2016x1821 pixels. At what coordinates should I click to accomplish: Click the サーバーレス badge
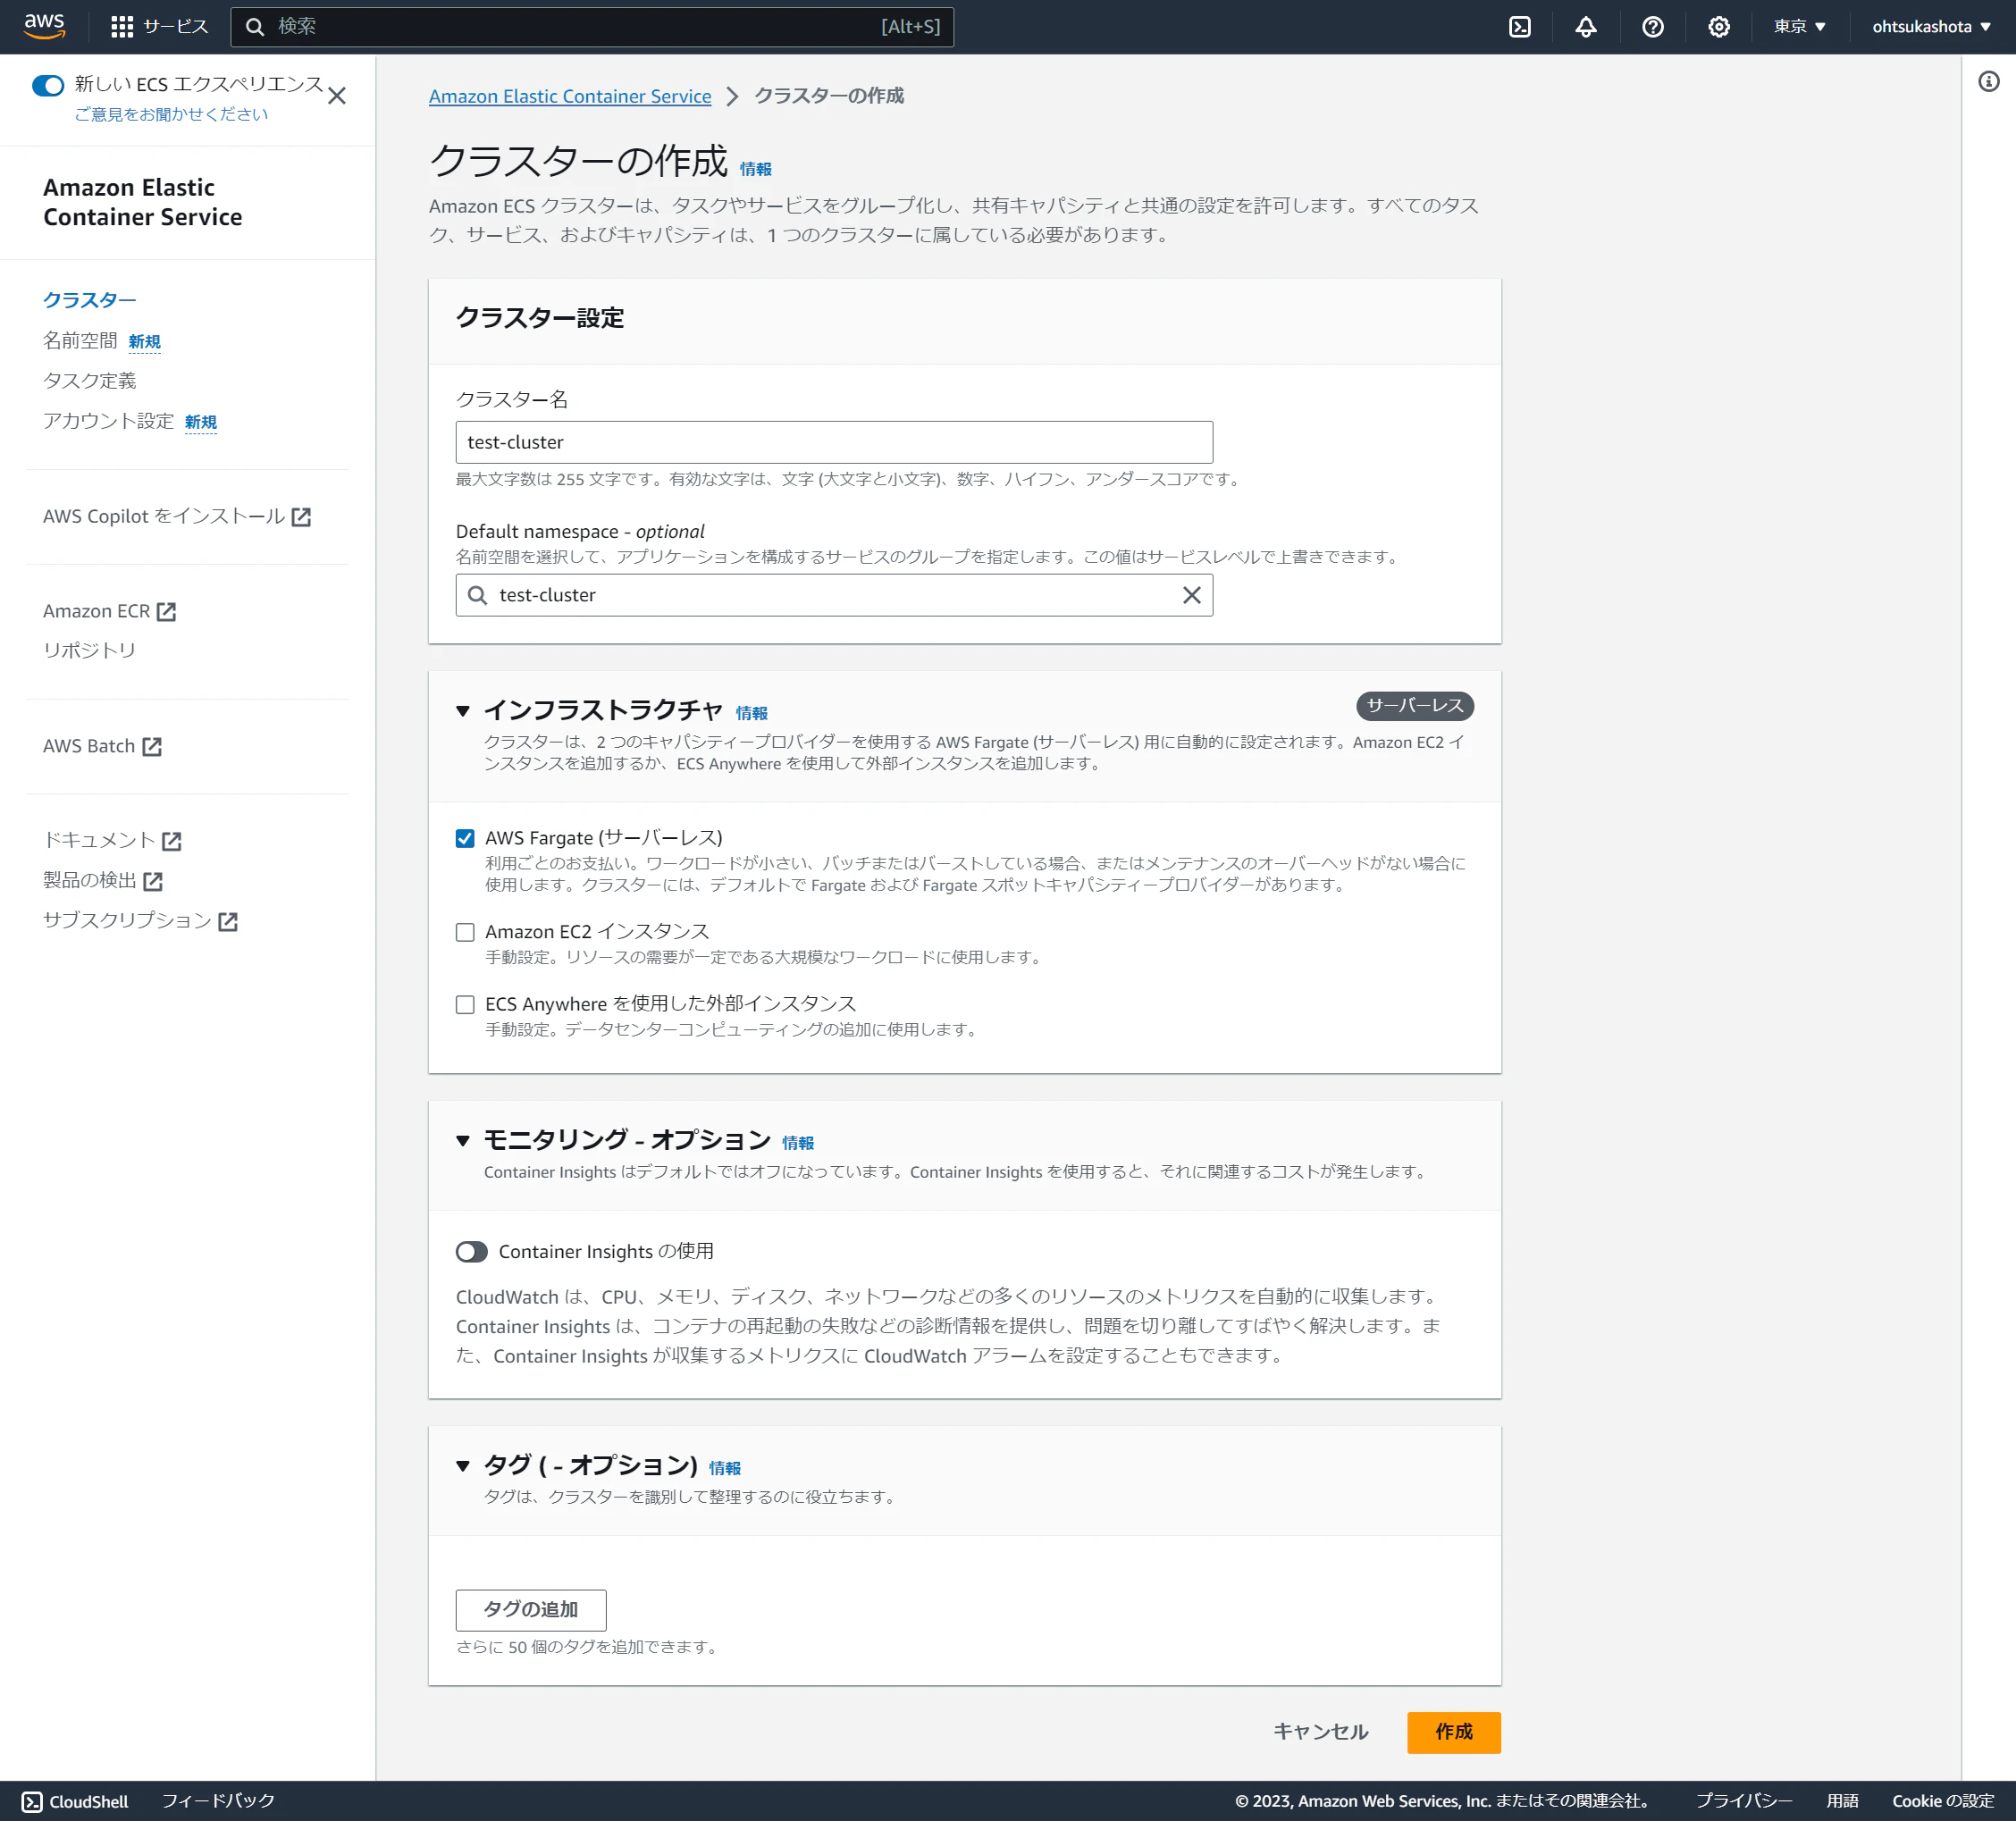(x=1415, y=706)
